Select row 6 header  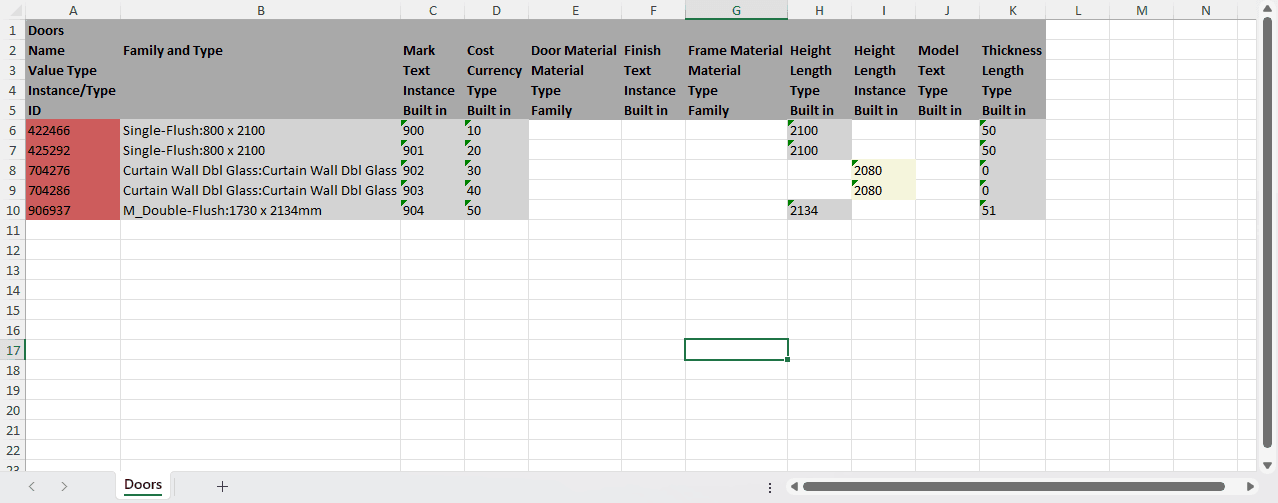(x=12, y=130)
